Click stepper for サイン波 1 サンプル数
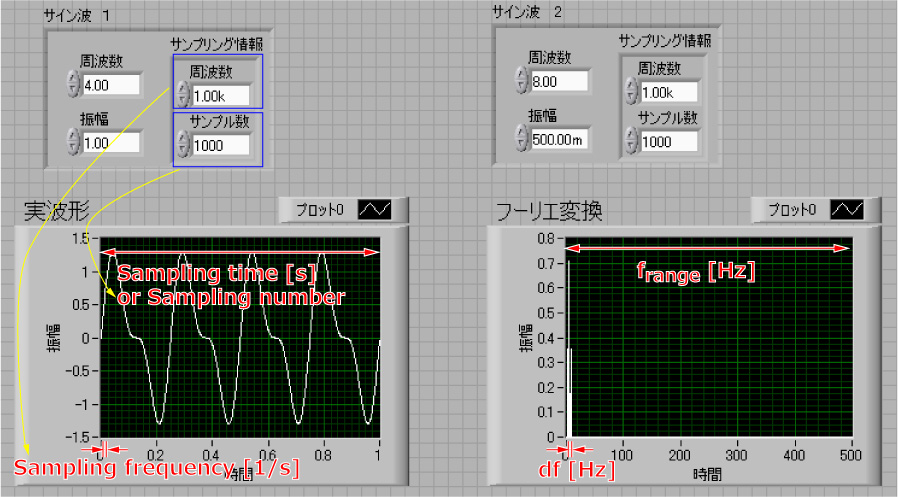The height and width of the screenshot is (497, 898). (182, 145)
